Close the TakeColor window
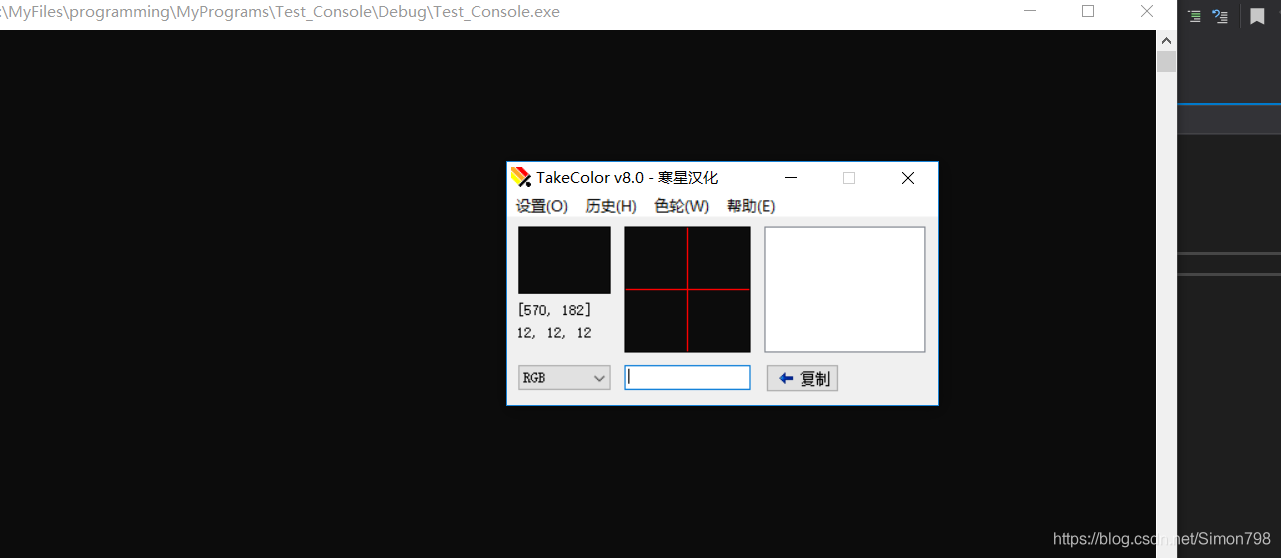The height and width of the screenshot is (558, 1281). pyautogui.click(x=907, y=178)
